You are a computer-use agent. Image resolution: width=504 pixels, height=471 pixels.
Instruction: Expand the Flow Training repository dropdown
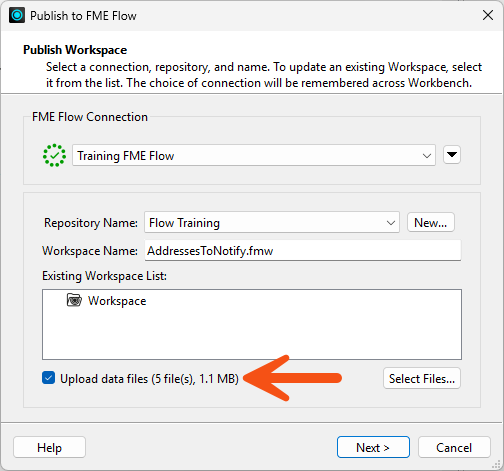tap(272, 222)
